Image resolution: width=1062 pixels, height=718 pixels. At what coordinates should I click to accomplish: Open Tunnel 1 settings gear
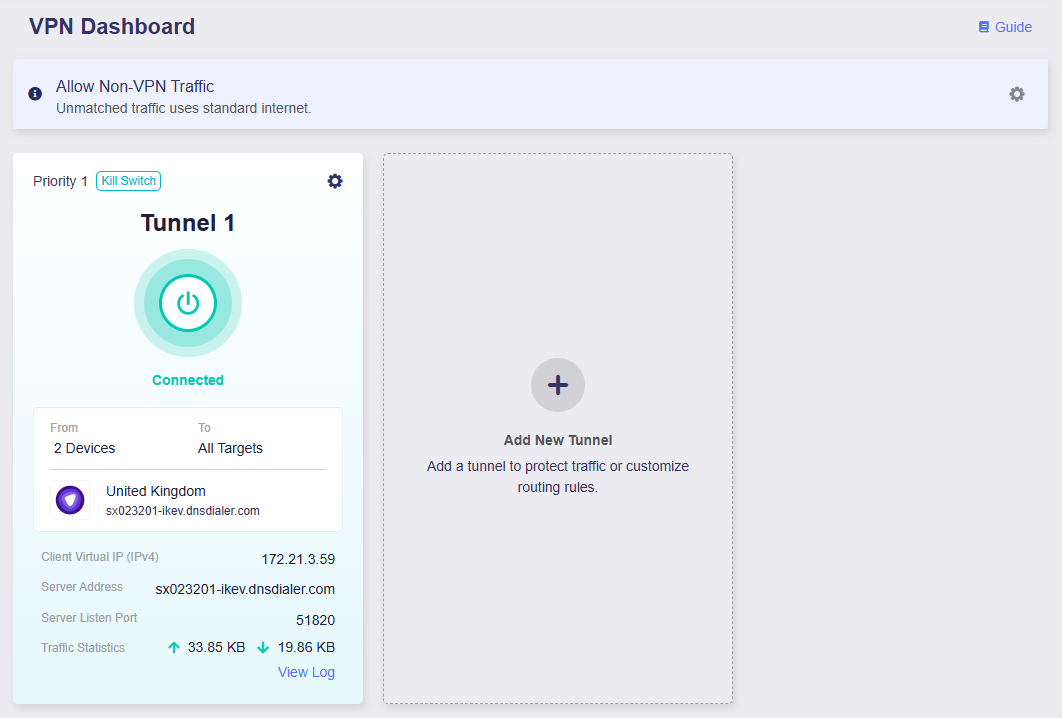(335, 181)
